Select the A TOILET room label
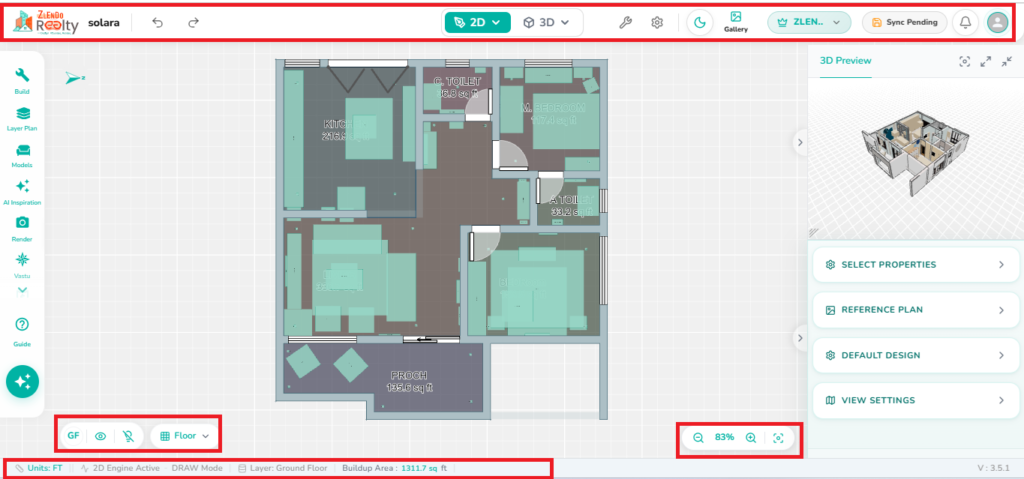The height and width of the screenshot is (479, 1024). click(x=572, y=205)
